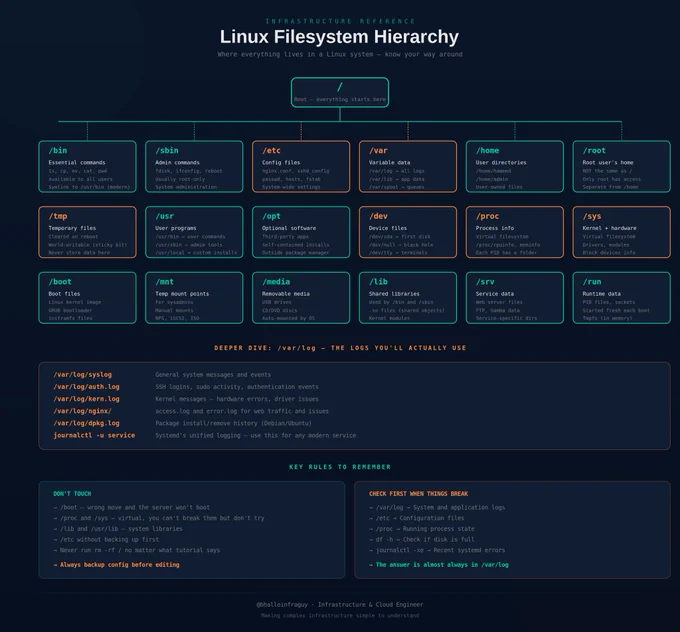Open the /mnt Temp mount points card
Screen dimensions: 680x632
(x=194, y=298)
